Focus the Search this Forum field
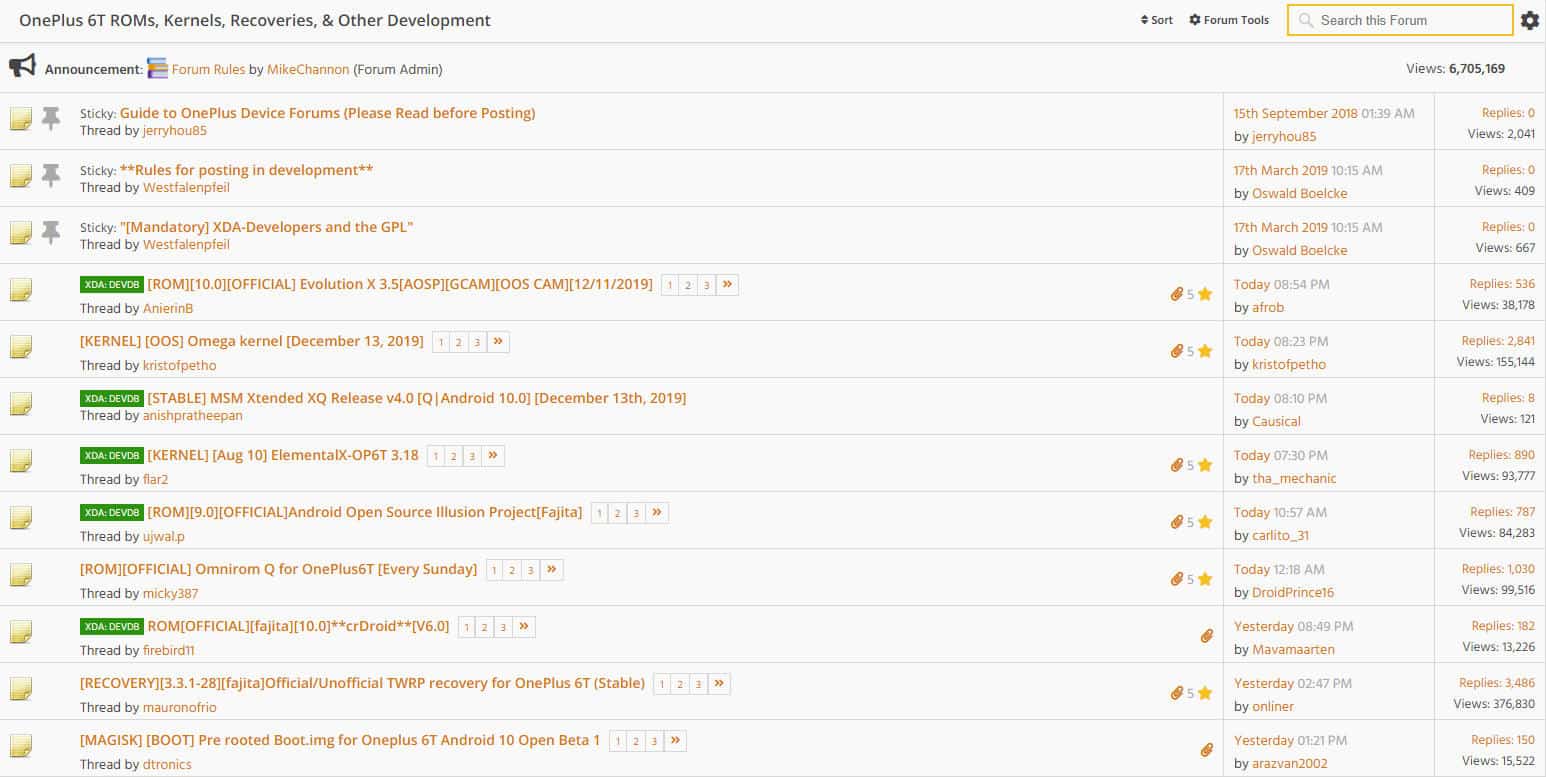The width and height of the screenshot is (1546, 777). [1400, 20]
